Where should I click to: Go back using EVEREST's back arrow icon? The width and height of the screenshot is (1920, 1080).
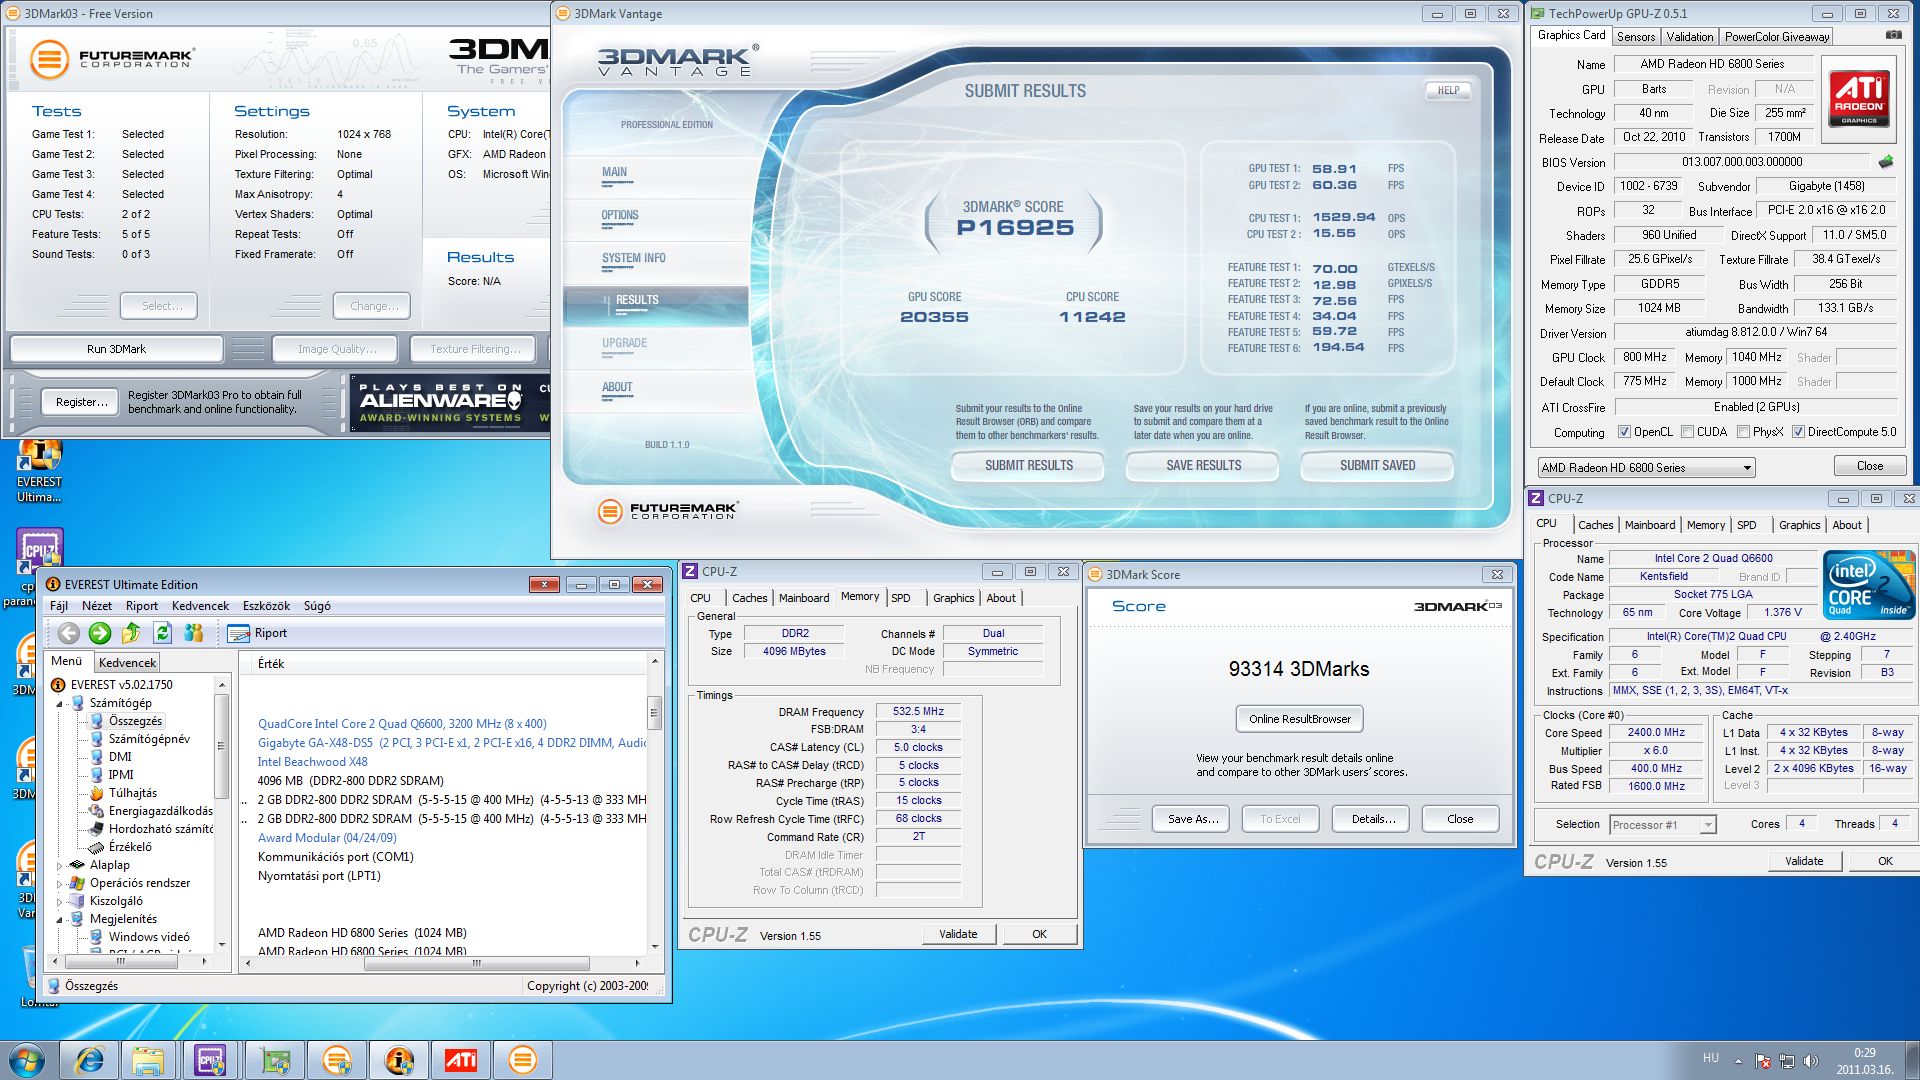pyautogui.click(x=68, y=632)
